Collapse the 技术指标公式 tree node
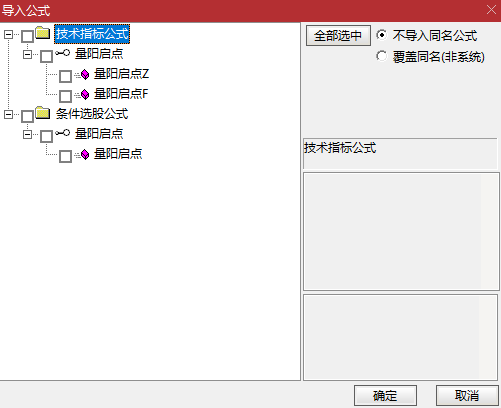 pos(8,34)
